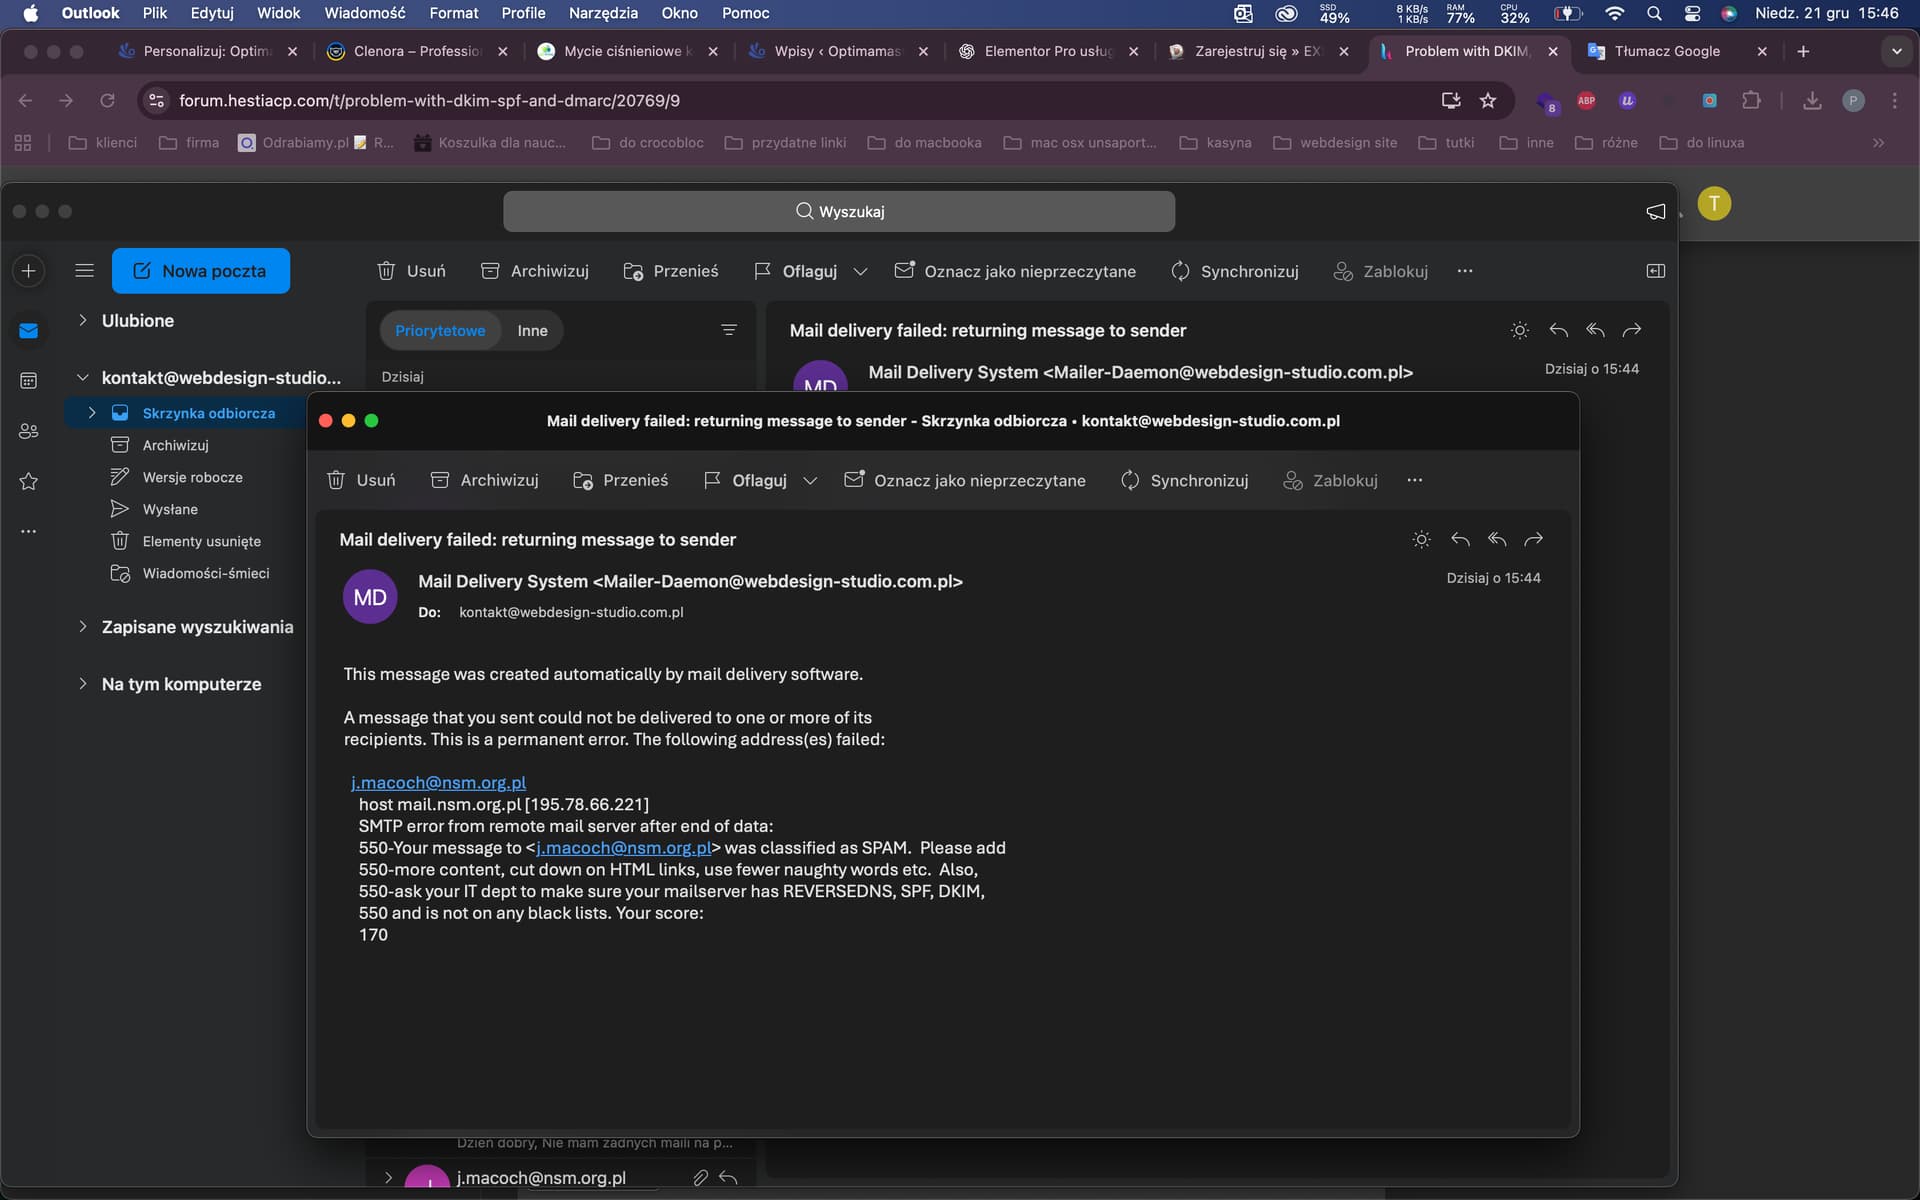
Task: Select the Wysłane folder
Action: [x=170, y=509]
